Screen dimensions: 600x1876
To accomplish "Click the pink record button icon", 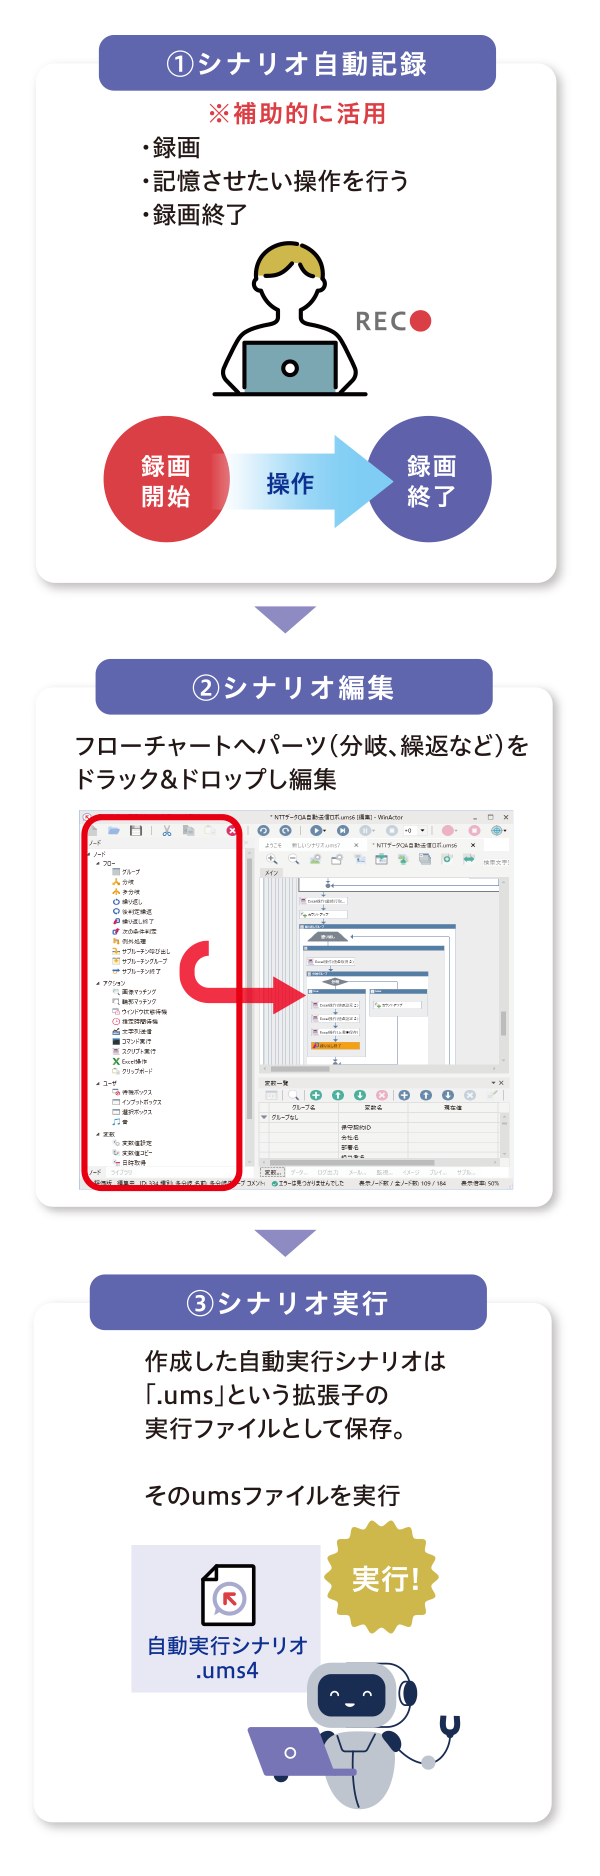I will [x=447, y=830].
